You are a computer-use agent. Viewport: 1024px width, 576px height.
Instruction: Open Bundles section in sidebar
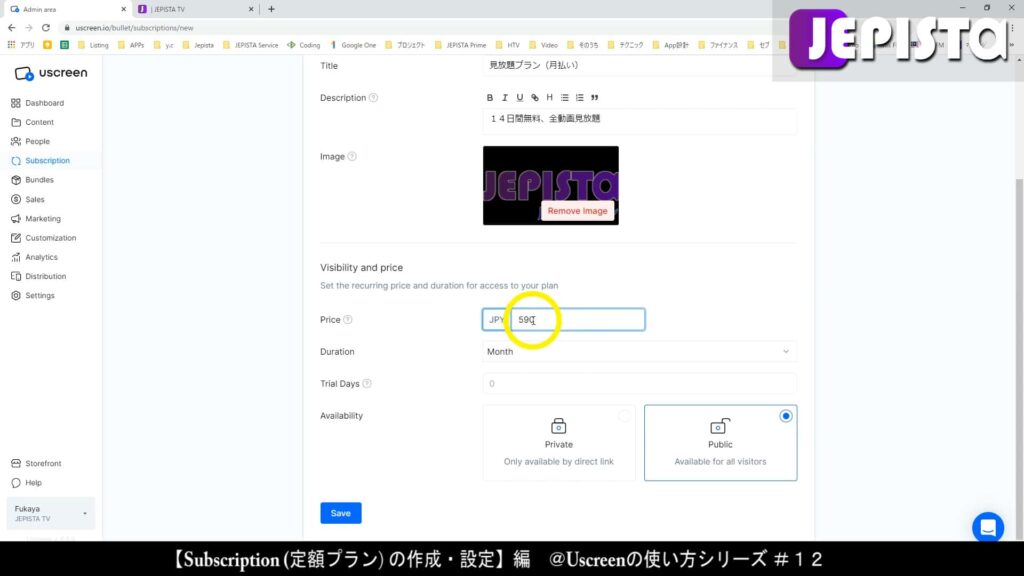(x=33, y=180)
